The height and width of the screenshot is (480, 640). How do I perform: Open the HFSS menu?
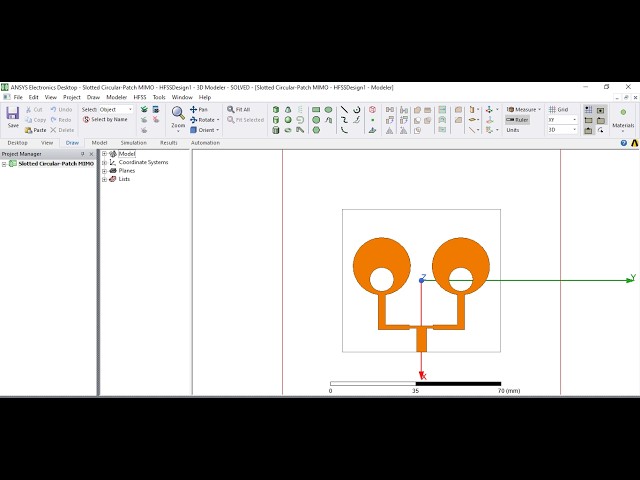click(x=140, y=97)
